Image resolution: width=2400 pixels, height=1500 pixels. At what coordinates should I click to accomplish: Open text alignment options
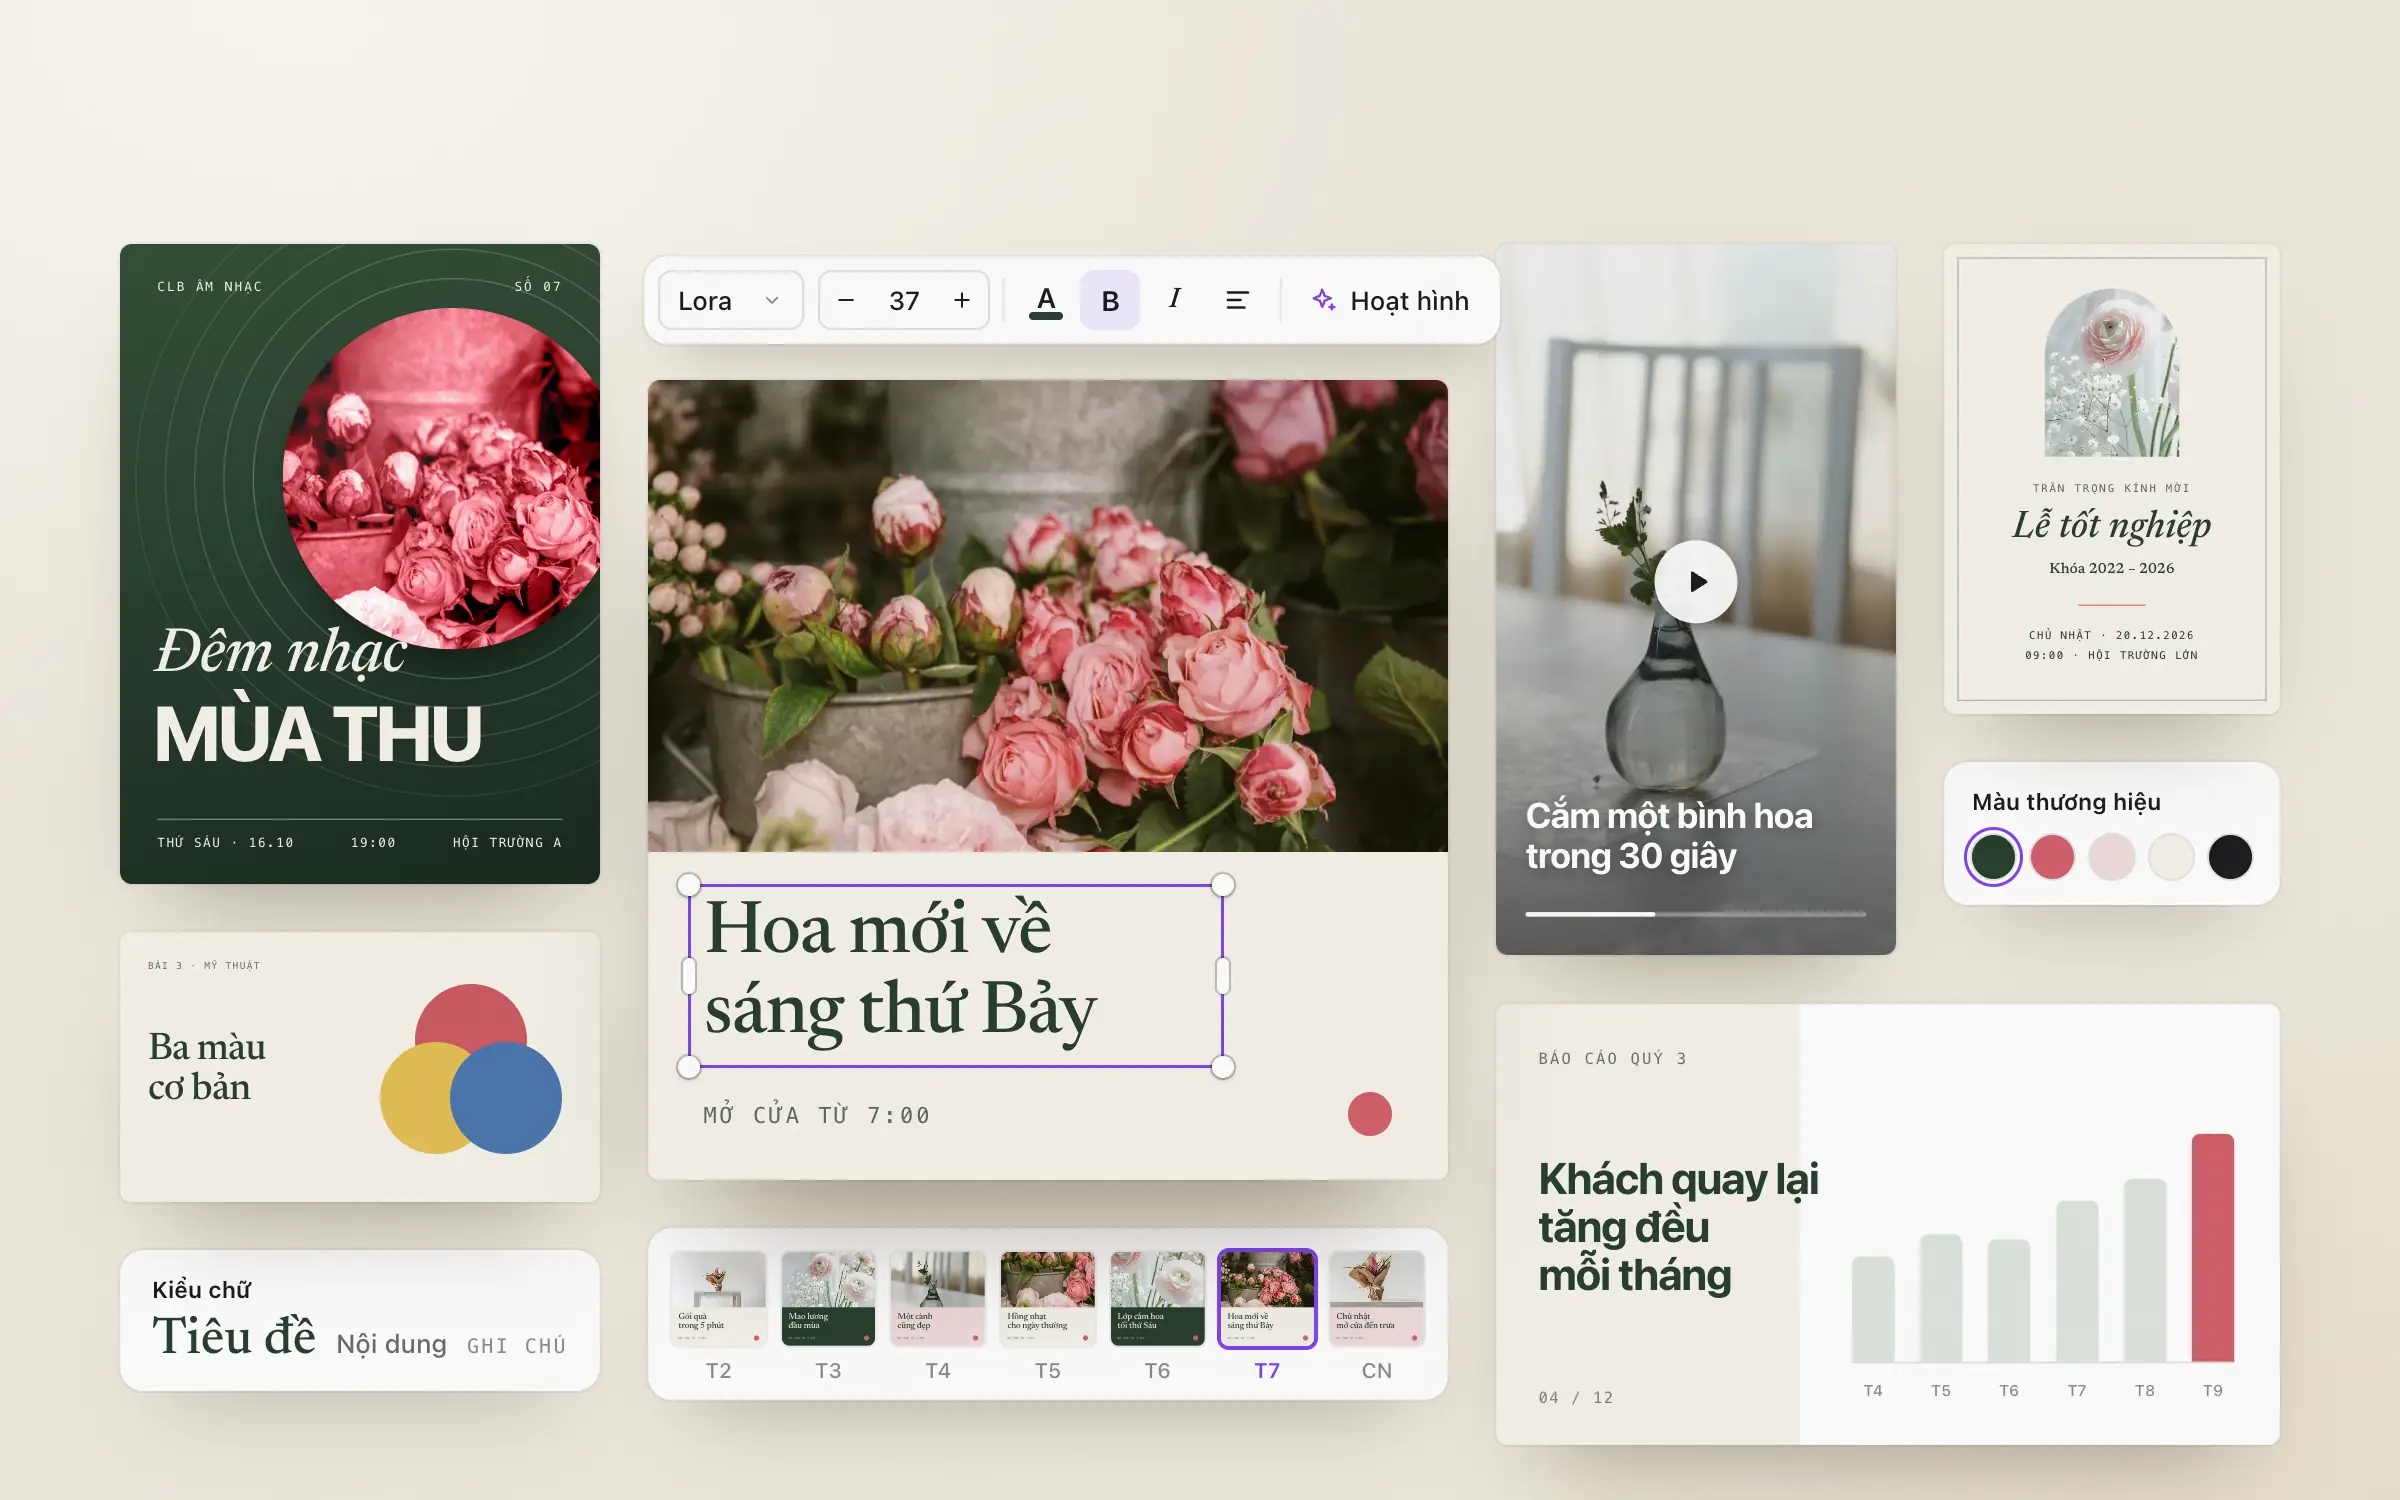pos(1237,300)
